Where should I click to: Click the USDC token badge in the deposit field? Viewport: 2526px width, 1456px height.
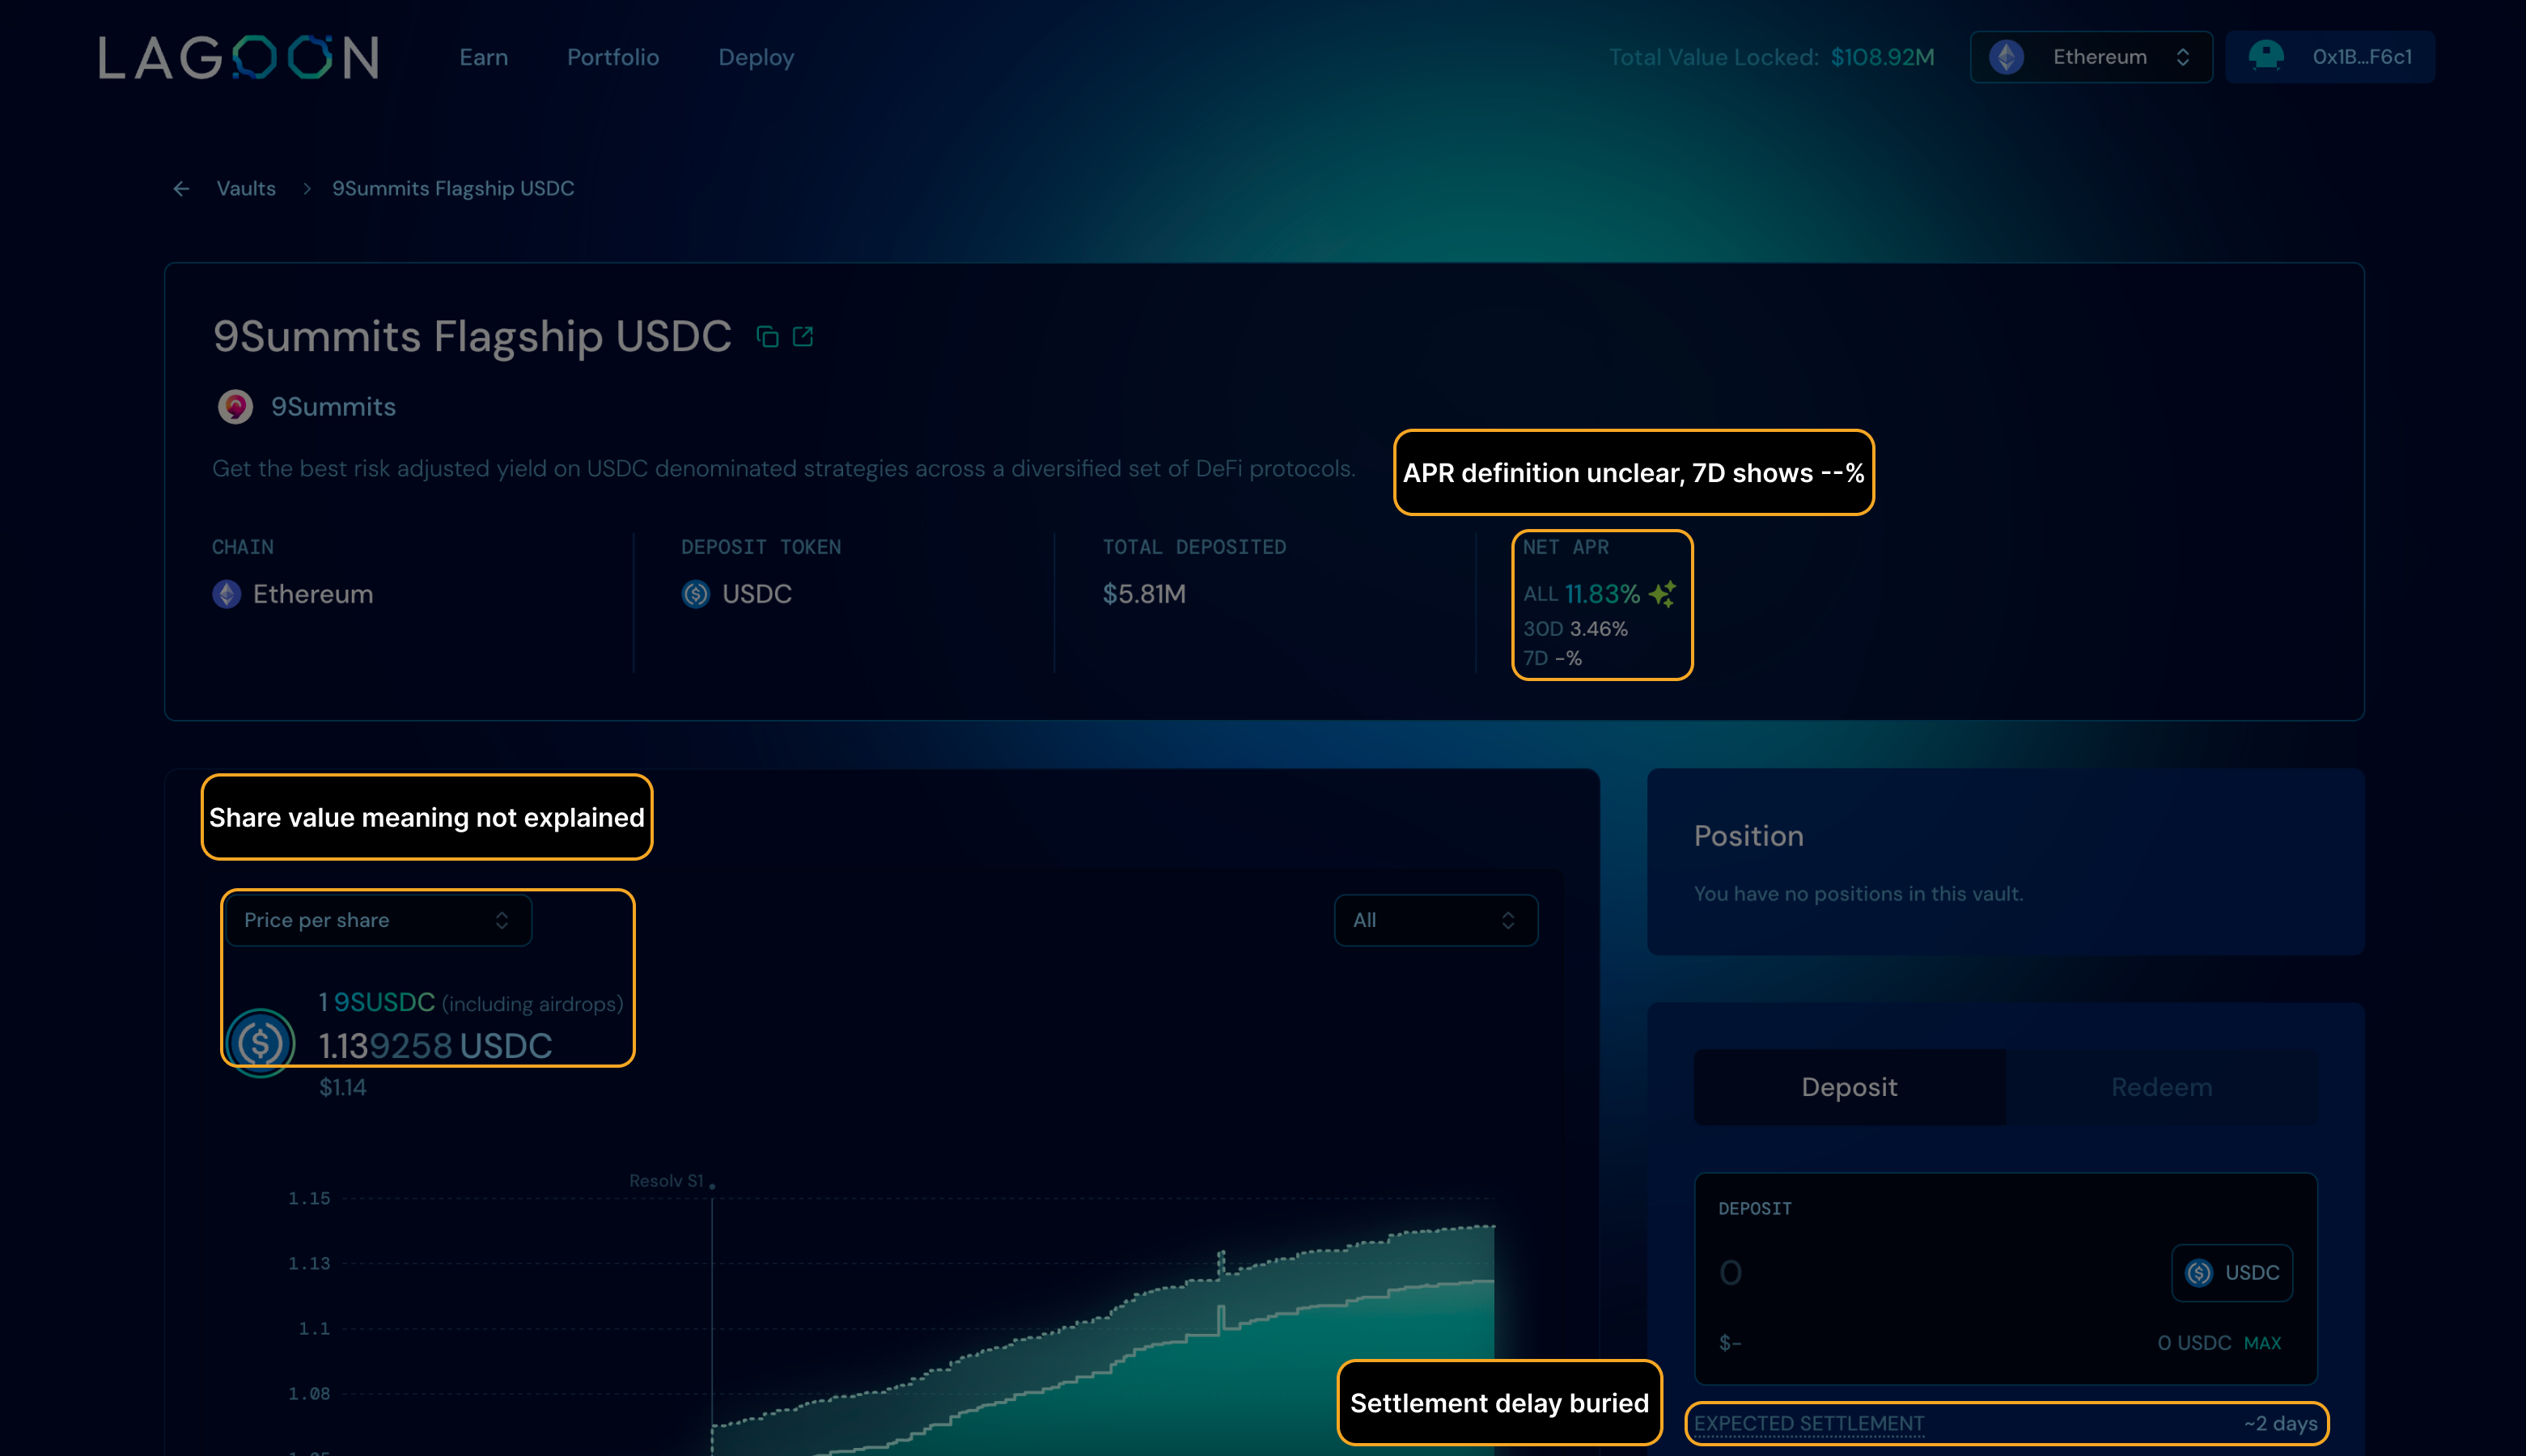tap(2232, 1272)
